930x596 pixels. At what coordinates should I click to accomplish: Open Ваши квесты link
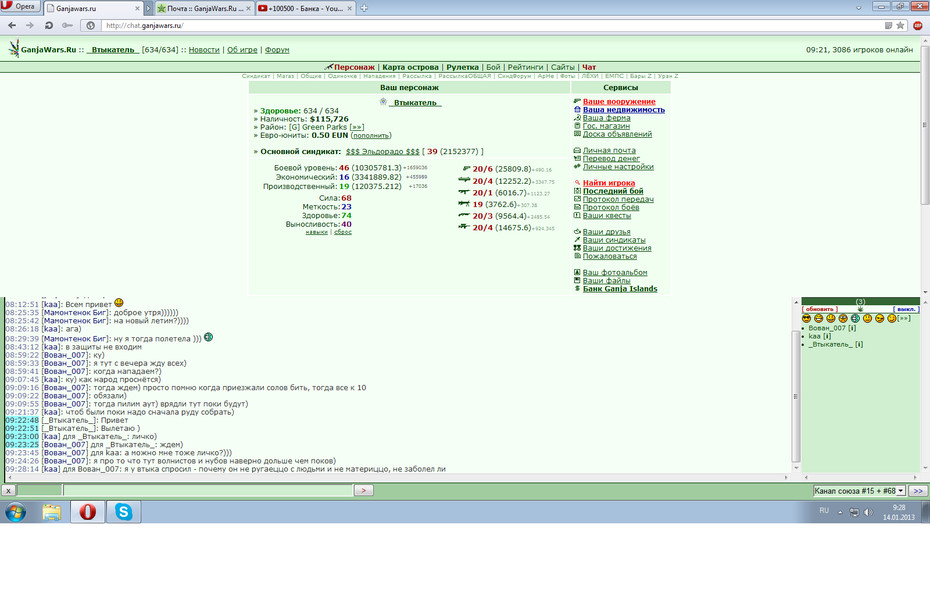607,215
